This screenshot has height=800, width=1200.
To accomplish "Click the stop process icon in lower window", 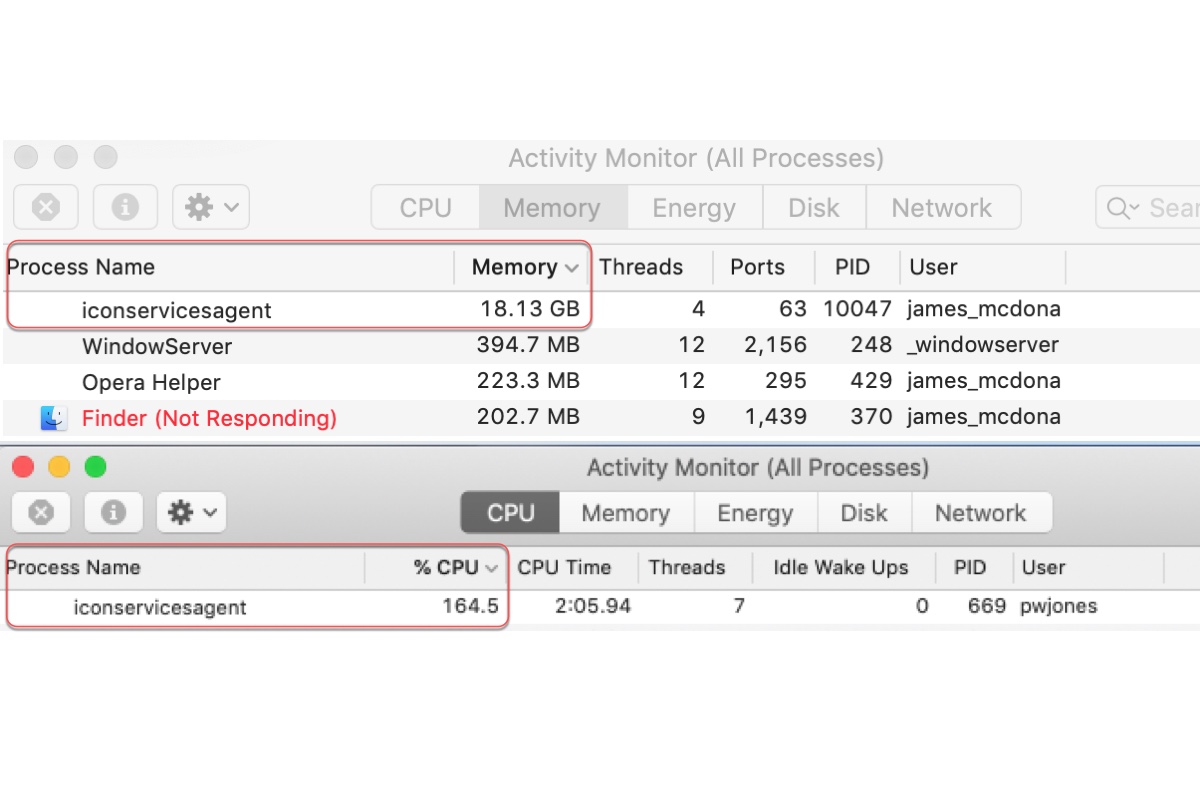I will (x=41, y=513).
